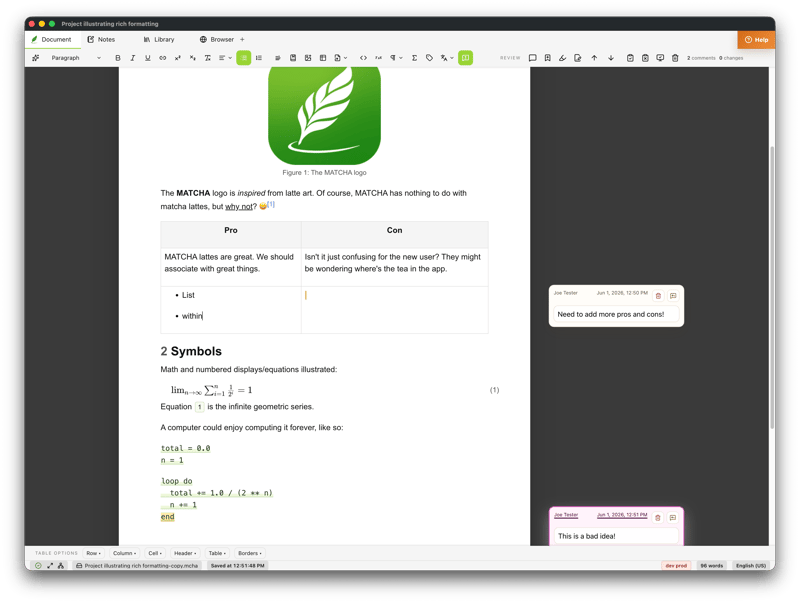Toggle the highlighted bullet list button
The width and height of the screenshot is (800, 603).
(244, 58)
